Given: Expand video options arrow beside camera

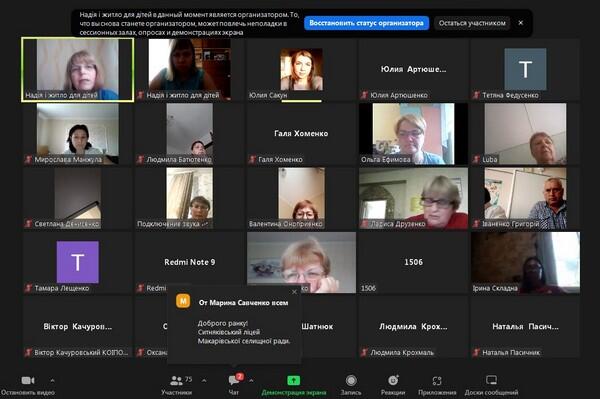Looking at the screenshot, I should pos(52,380).
